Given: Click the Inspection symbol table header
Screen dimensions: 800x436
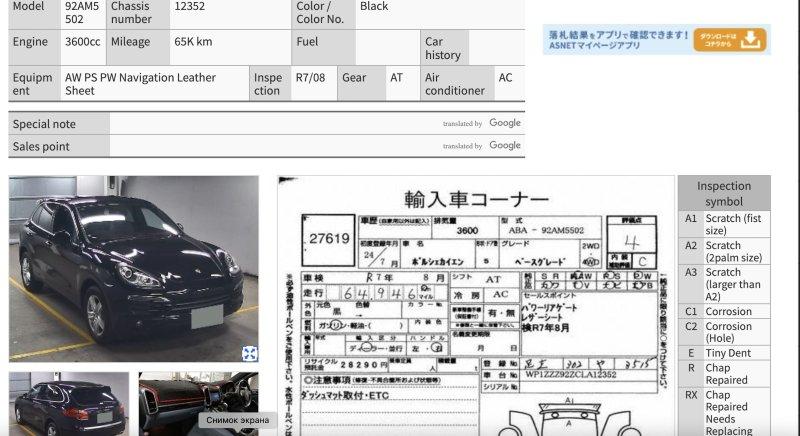Looking at the screenshot, I should pyautogui.click(x=724, y=193).
